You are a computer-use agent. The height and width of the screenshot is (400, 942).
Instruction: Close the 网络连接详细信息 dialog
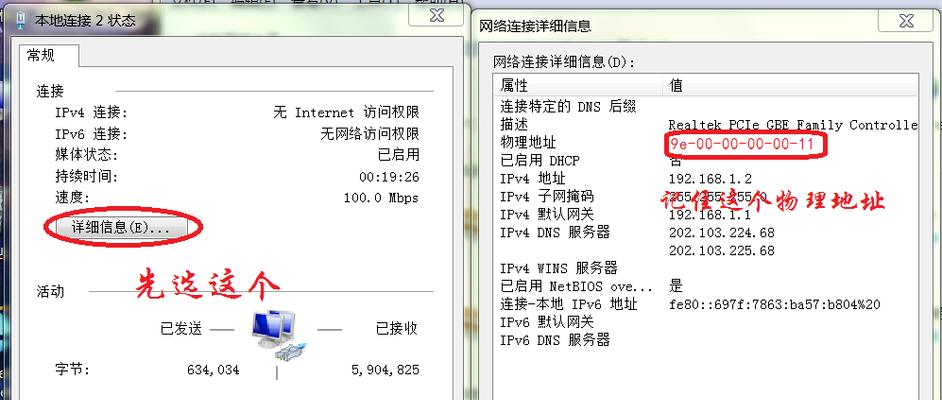point(905,21)
